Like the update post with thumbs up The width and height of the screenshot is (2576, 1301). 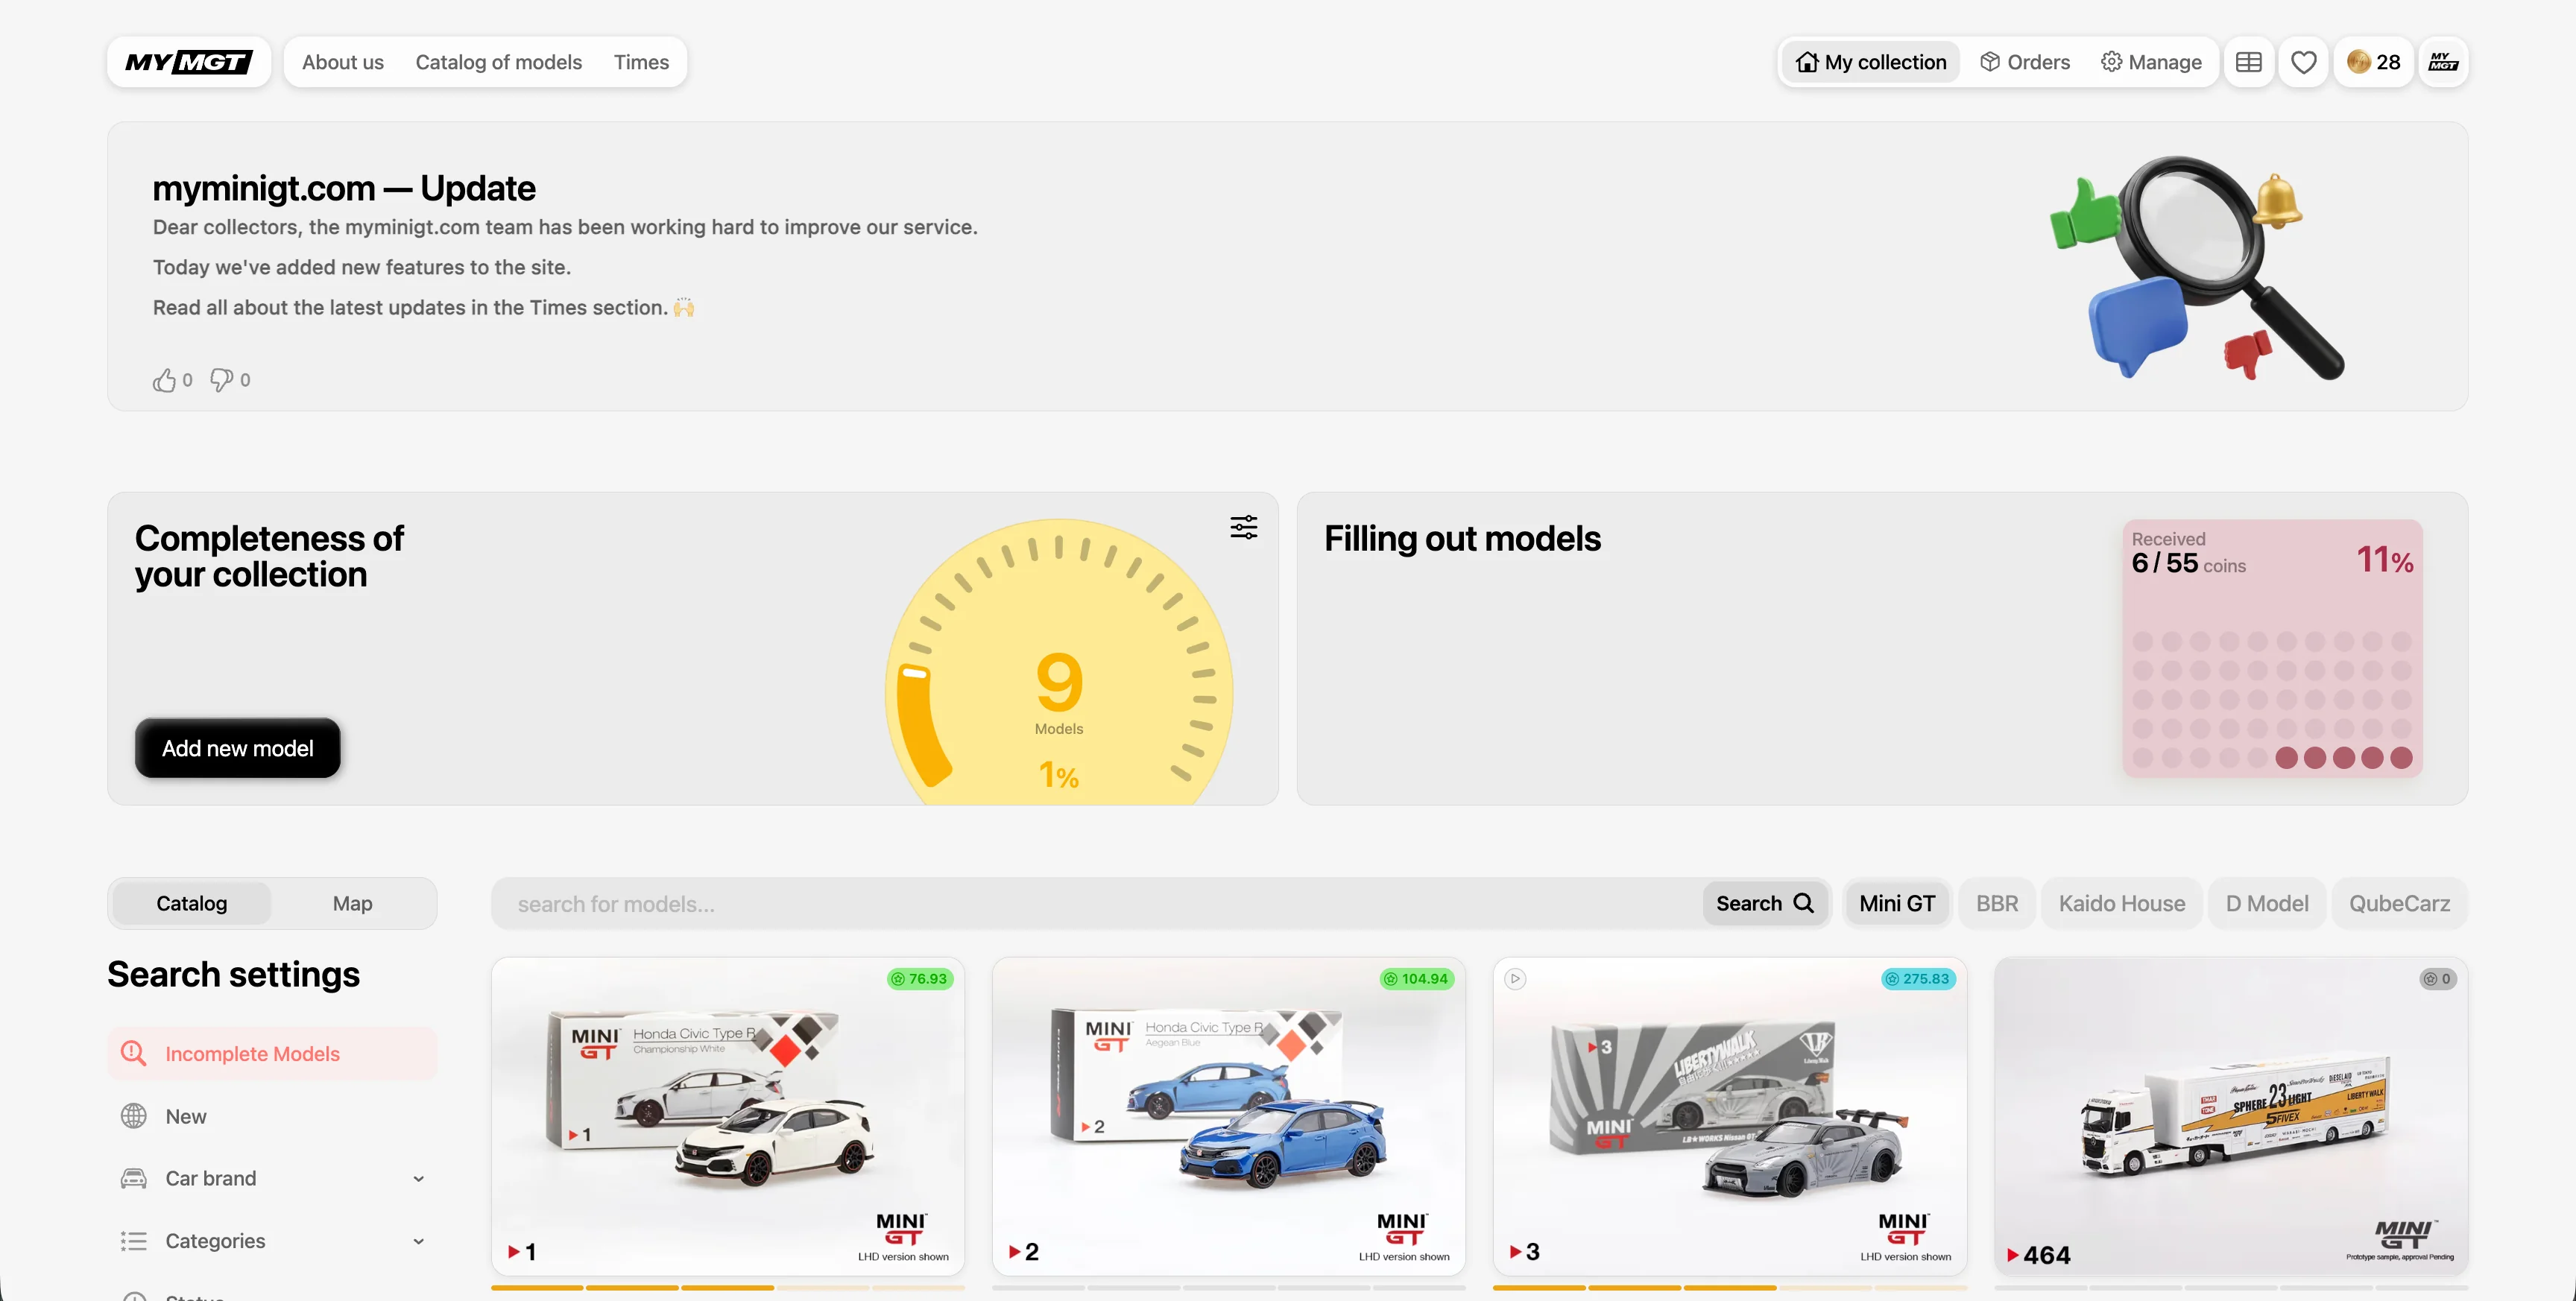172,380
